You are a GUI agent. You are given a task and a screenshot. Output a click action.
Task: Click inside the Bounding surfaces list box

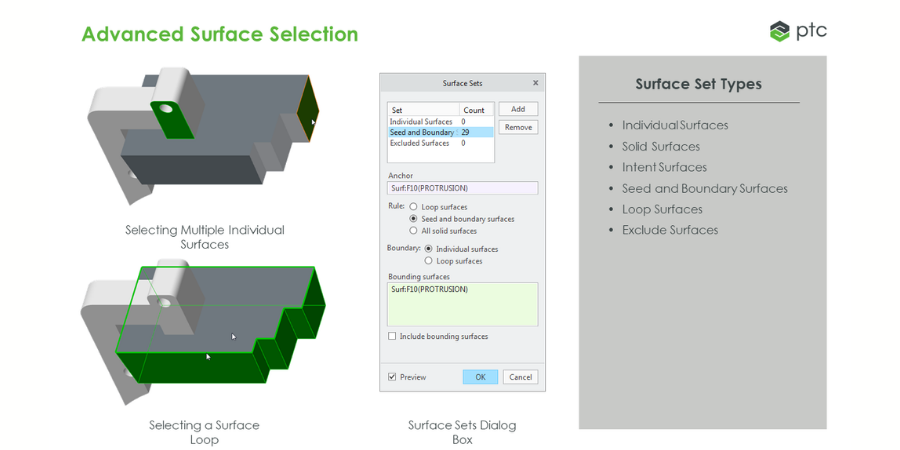[462, 305]
